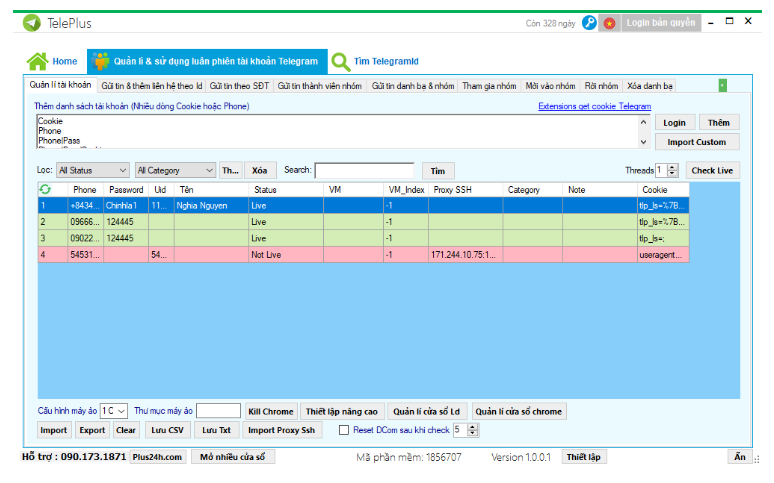774x483 pixels.
Task: Open Rời nhóm tab
Action: (x=601, y=86)
